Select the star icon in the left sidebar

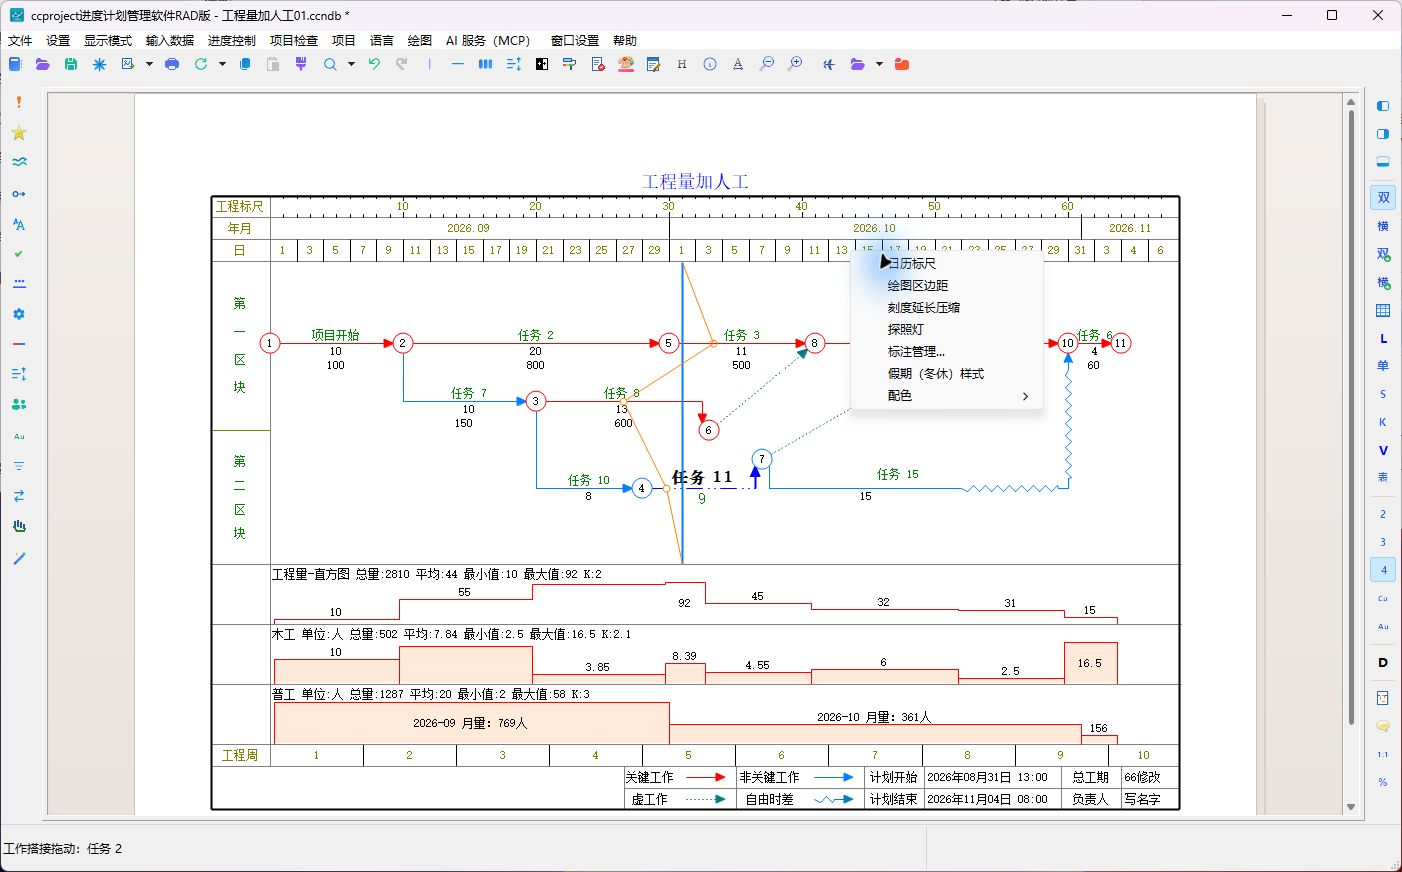coord(19,133)
